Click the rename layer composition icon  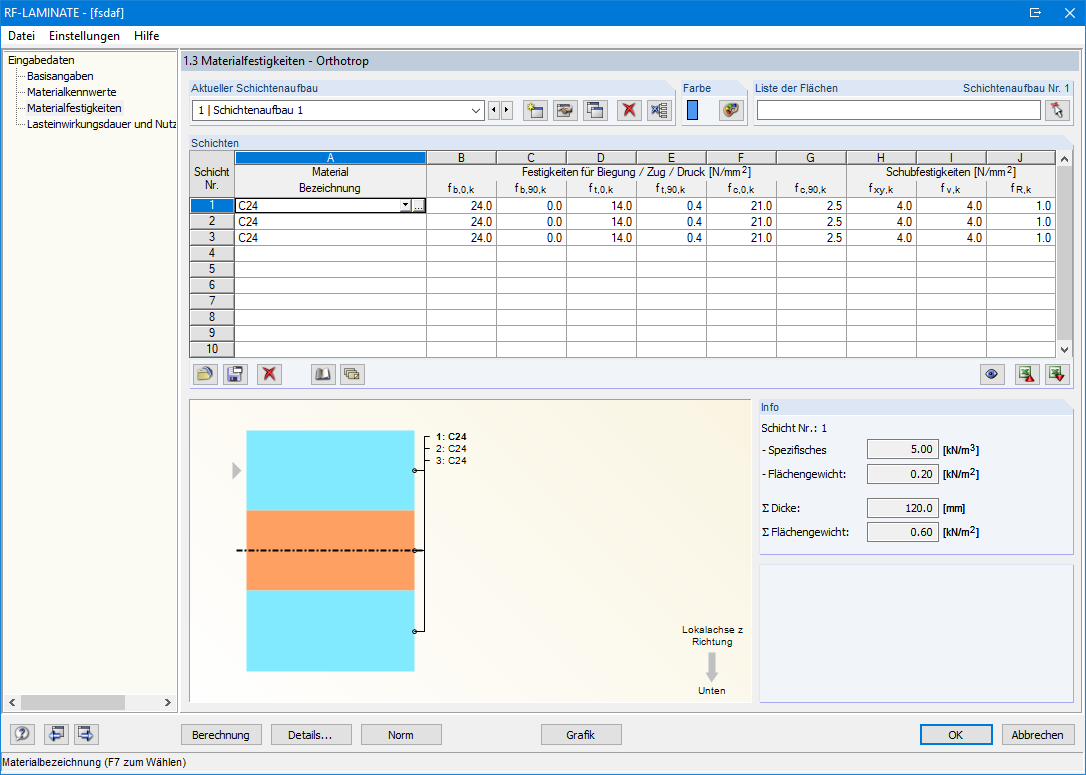[565, 110]
